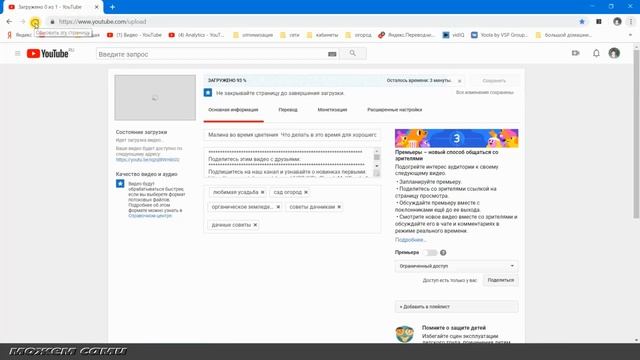The width and height of the screenshot is (640, 360).
Task: Open the YouTube account avatar menu
Action: point(614,53)
